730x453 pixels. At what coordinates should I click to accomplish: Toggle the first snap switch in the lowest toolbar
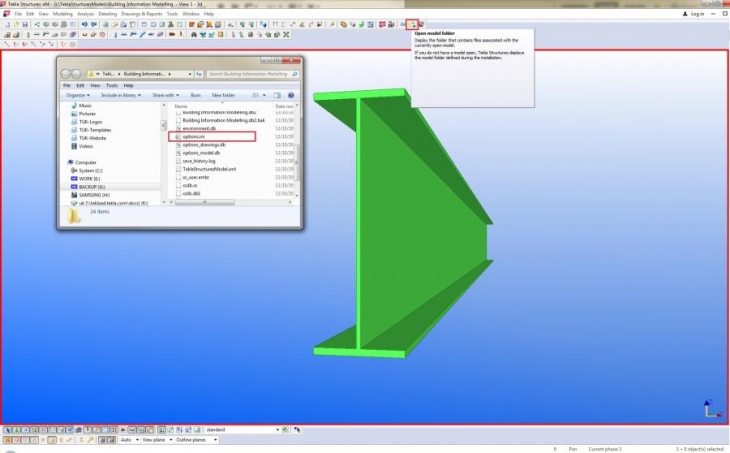[x=7, y=439]
